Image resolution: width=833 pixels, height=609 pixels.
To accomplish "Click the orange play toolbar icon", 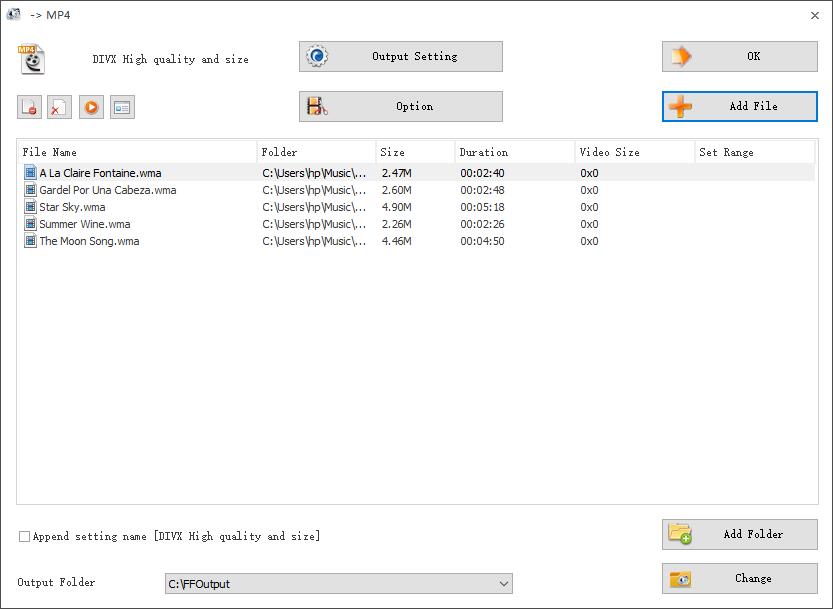I will coord(91,107).
